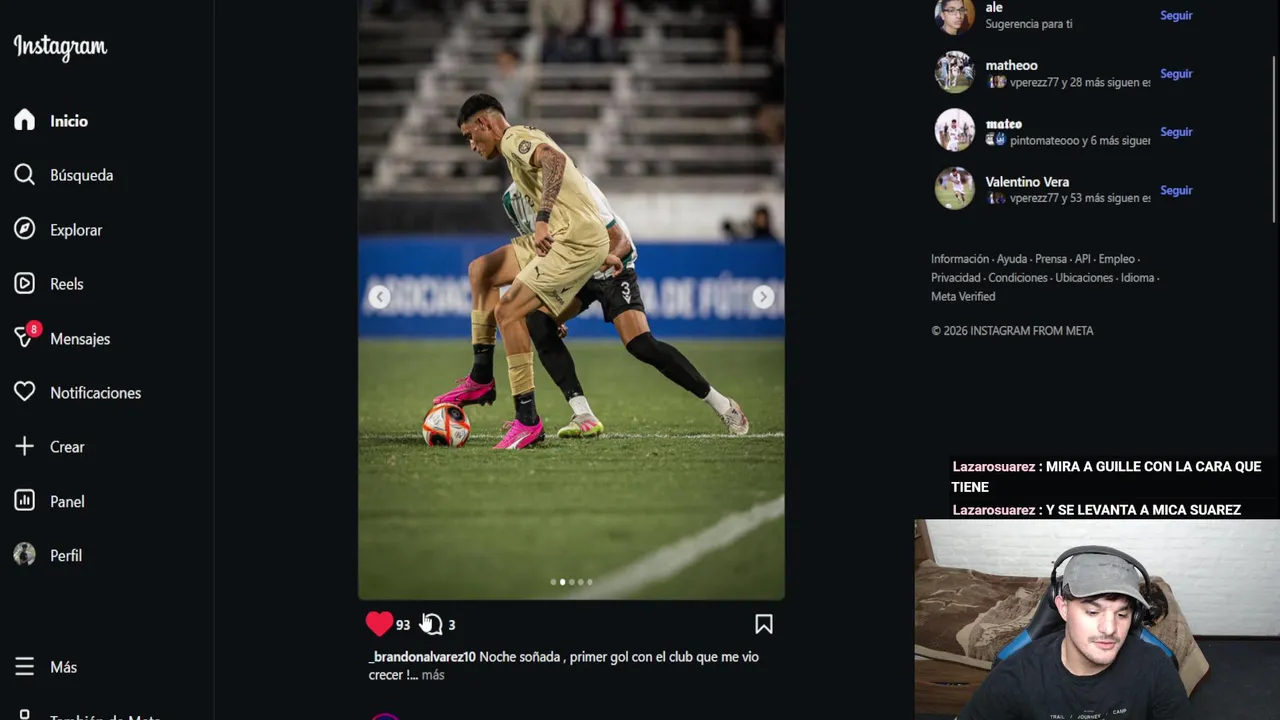
Task: Expand caption with the 'más' link
Action: [433, 675]
